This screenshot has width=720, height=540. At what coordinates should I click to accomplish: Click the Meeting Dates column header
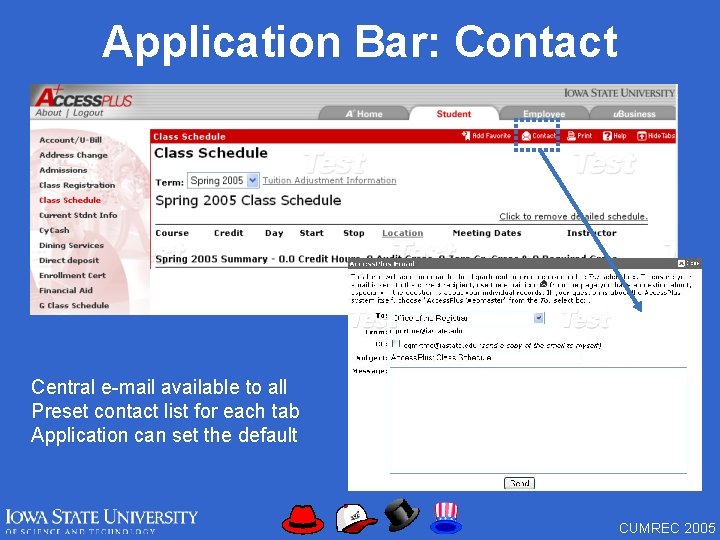[x=487, y=233]
